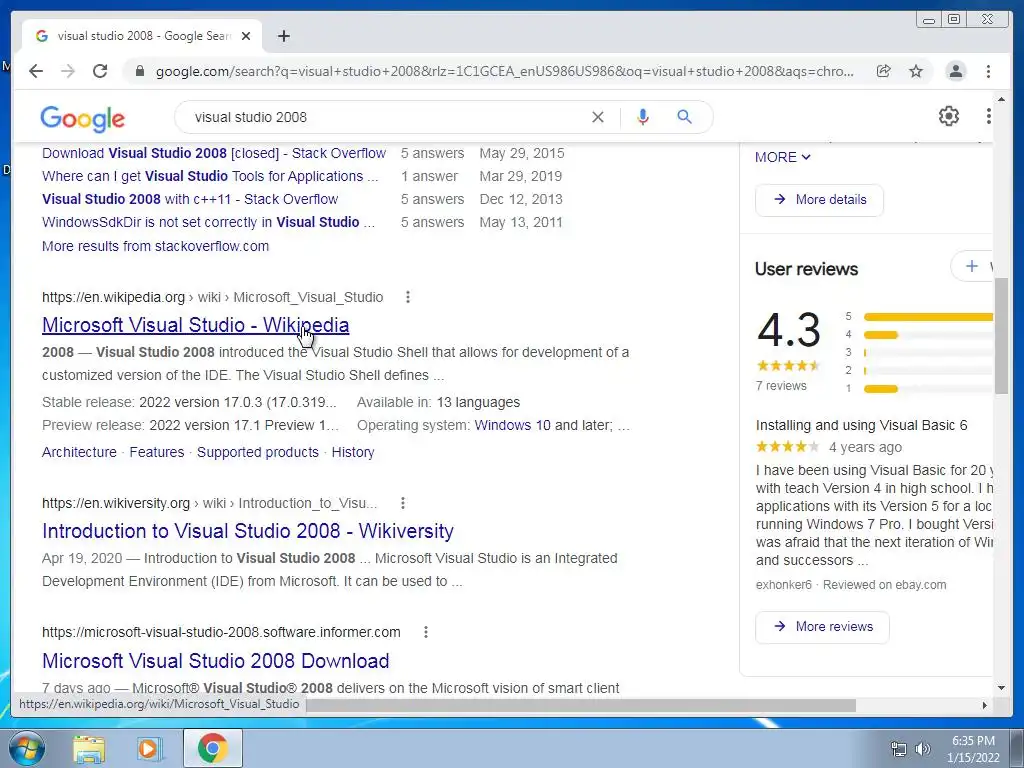1024x768 pixels.
Task: Click the vertical scrollbar thumb
Action: [x=1001, y=336]
